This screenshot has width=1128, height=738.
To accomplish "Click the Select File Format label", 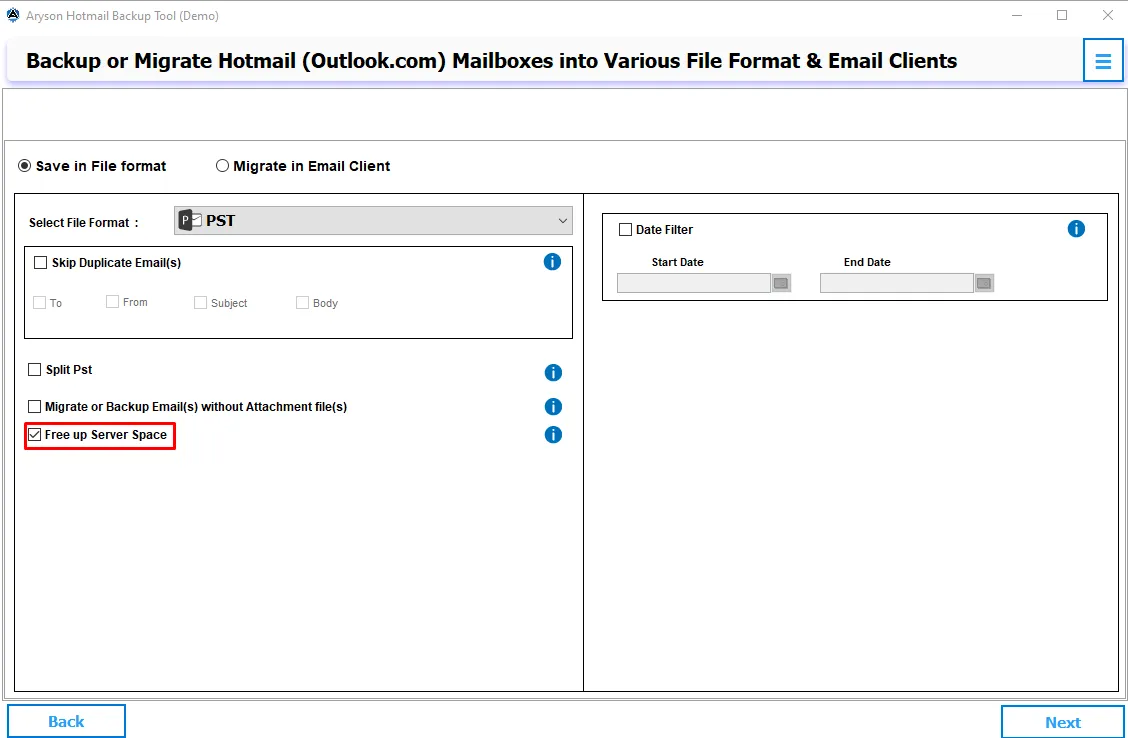I will click(83, 223).
